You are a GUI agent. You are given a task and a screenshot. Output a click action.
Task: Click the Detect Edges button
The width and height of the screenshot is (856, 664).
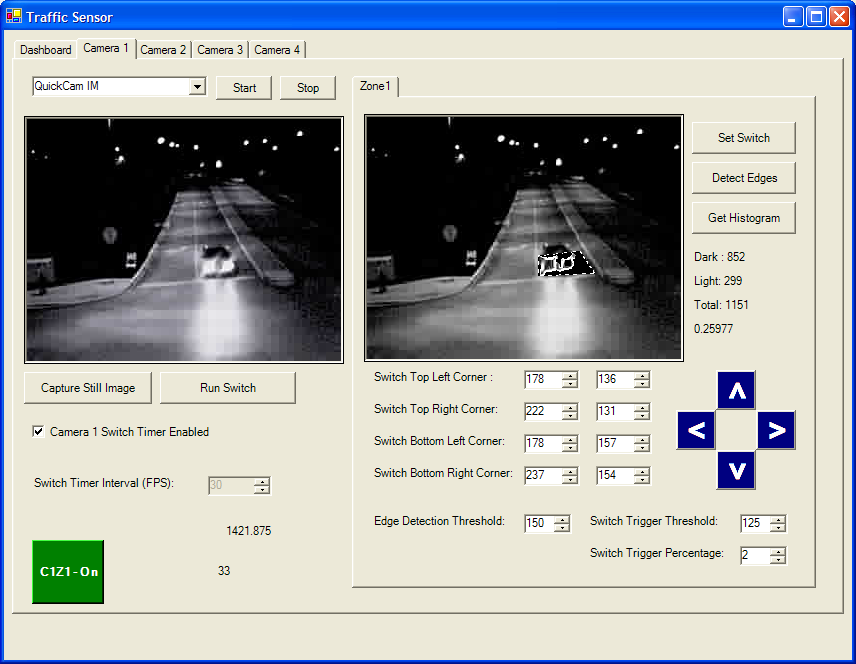point(744,178)
